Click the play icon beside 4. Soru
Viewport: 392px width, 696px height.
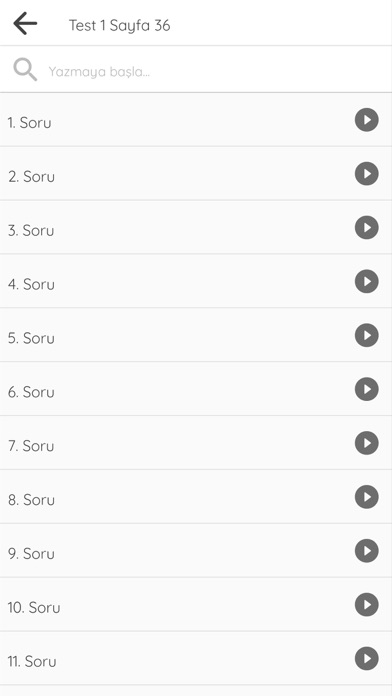click(x=366, y=281)
